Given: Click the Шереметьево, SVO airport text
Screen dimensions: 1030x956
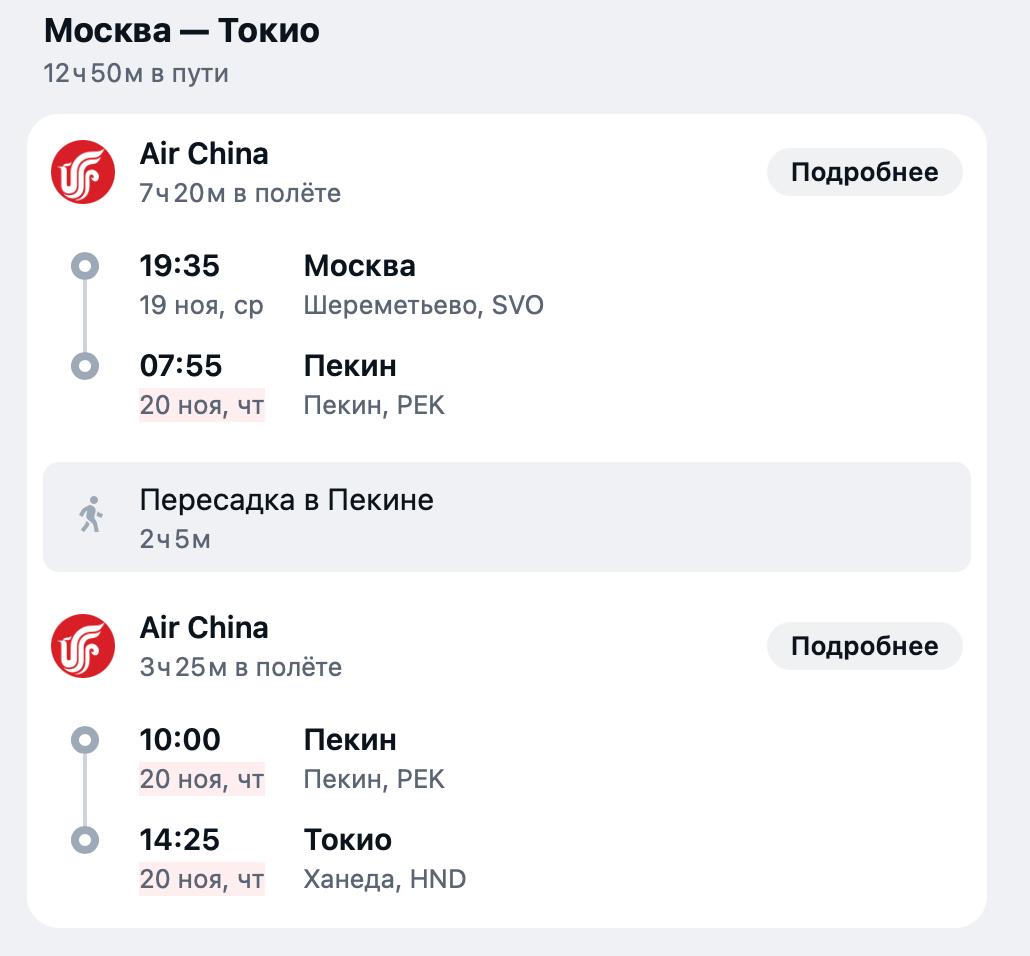Looking at the screenshot, I should [x=424, y=306].
